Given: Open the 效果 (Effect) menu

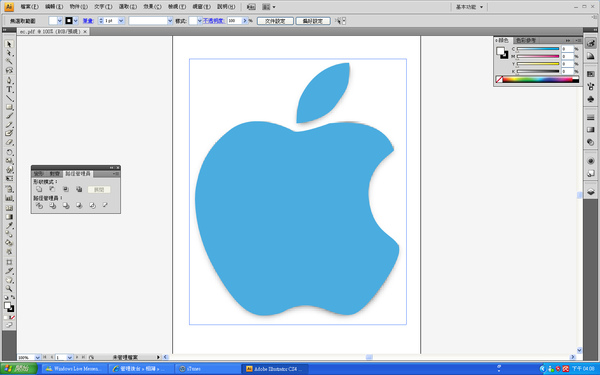Looking at the screenshot, I should [152, 7].
